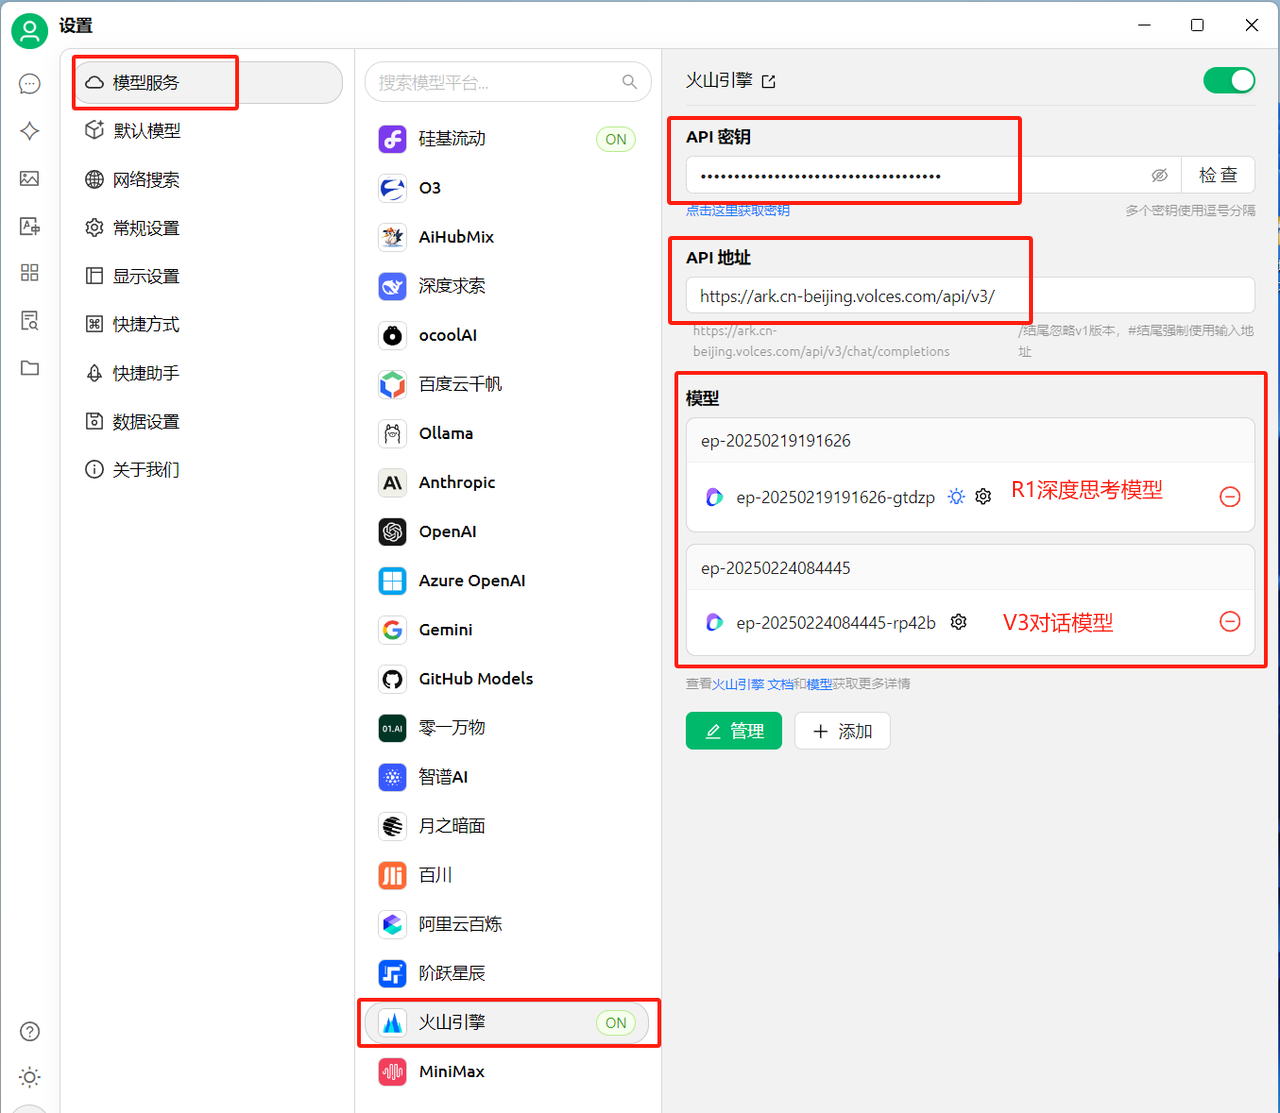Switch app theme via the sun icon
Screen dimensions: 1280x1113
click(29, 1077)
